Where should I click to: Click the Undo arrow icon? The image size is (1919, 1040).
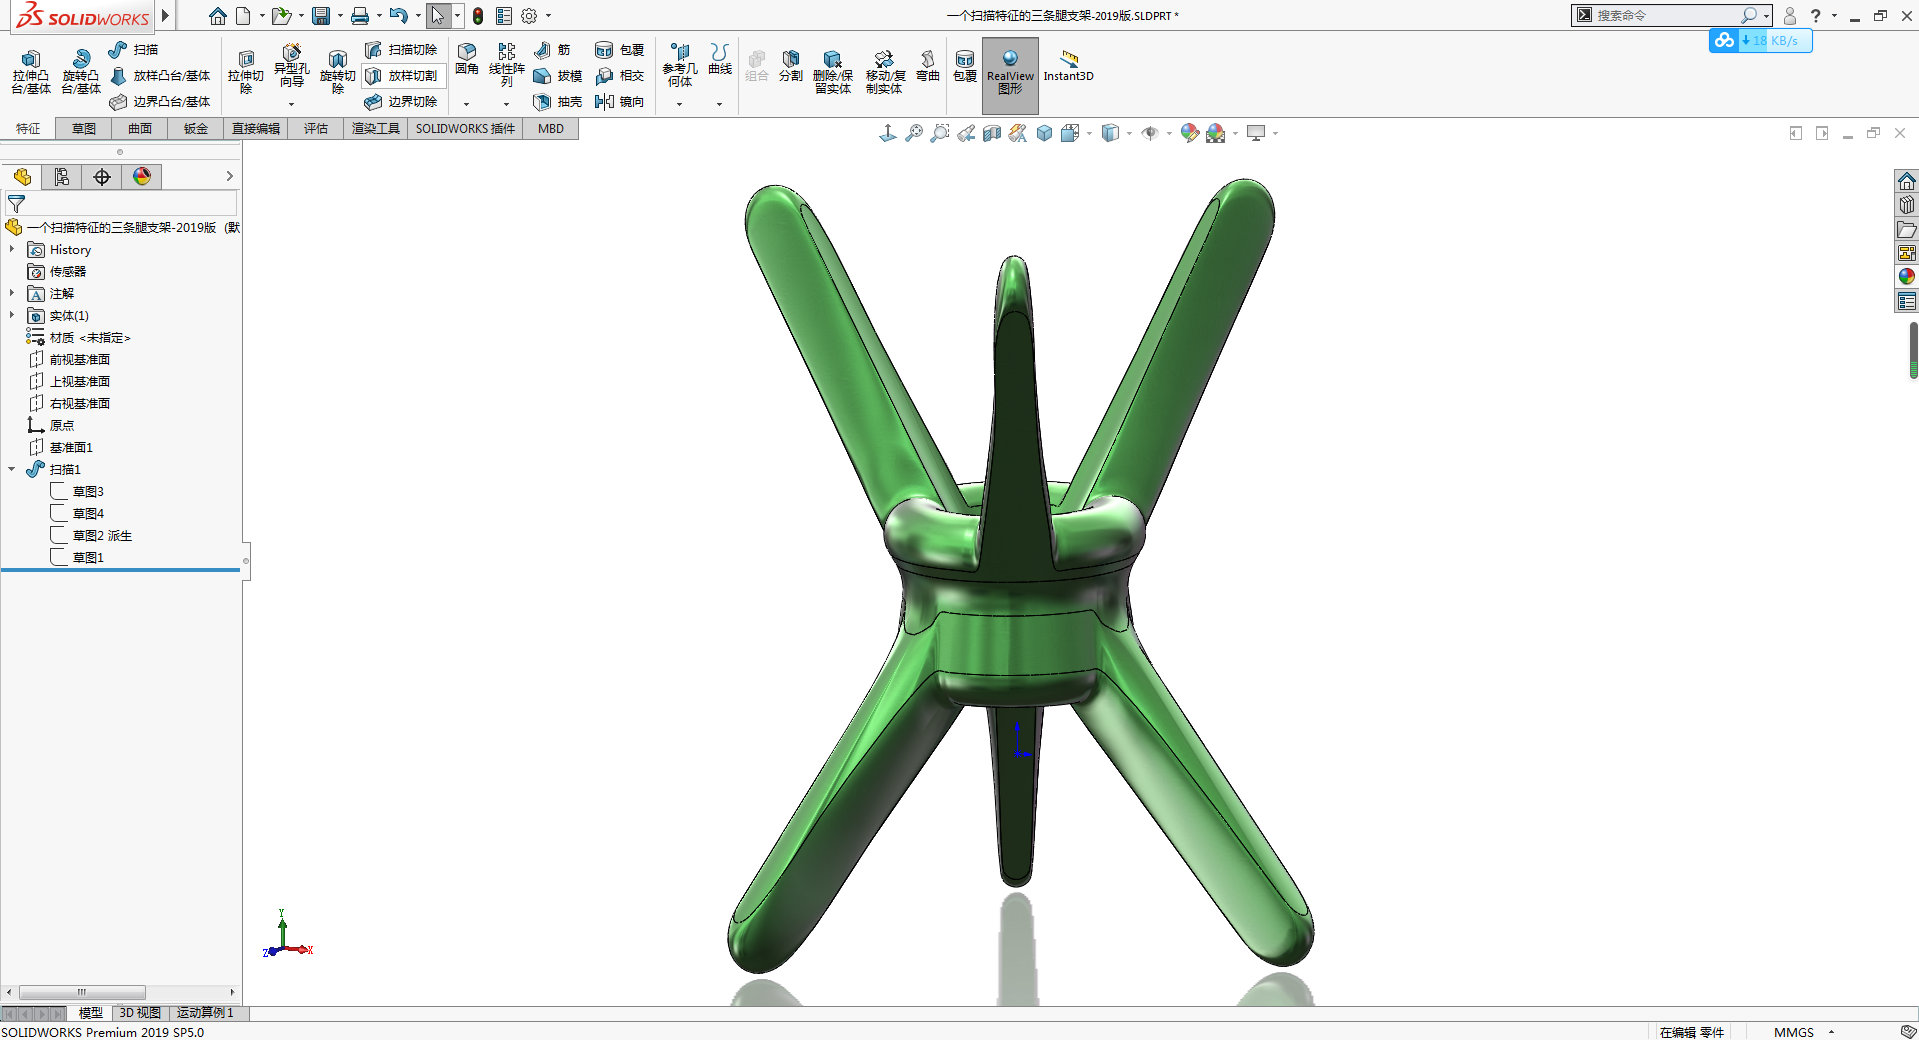398,16
